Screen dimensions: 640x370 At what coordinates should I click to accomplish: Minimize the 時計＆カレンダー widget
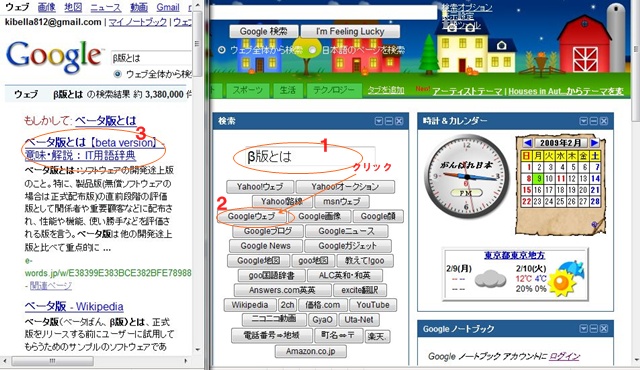(x=594, y=121)
